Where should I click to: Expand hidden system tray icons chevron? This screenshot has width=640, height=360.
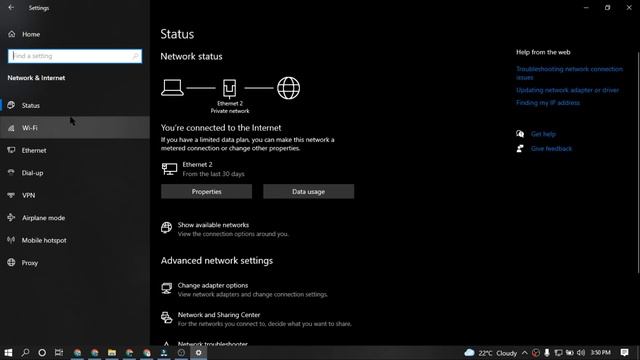(x=525, y=353)
